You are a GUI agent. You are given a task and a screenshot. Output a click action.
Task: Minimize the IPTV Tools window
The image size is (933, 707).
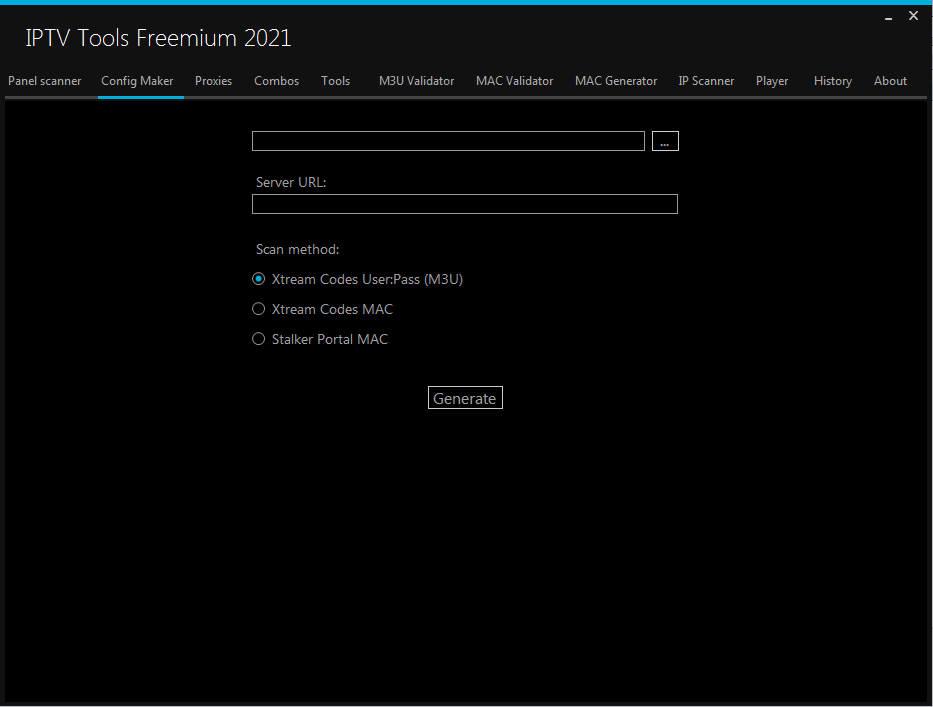tap(888, 17)
